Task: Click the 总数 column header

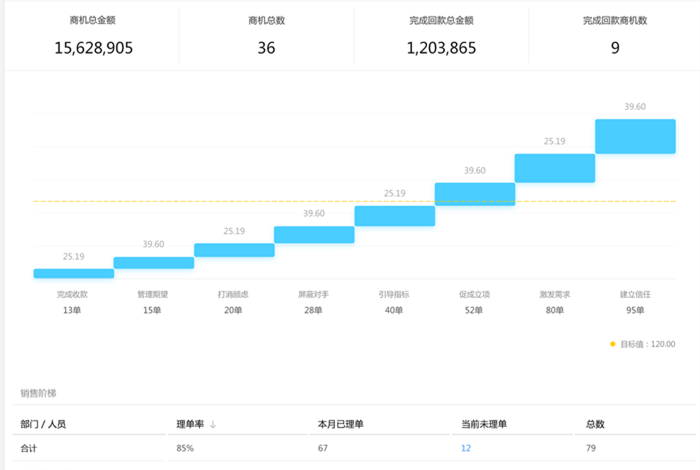Action: click(595, 425)
